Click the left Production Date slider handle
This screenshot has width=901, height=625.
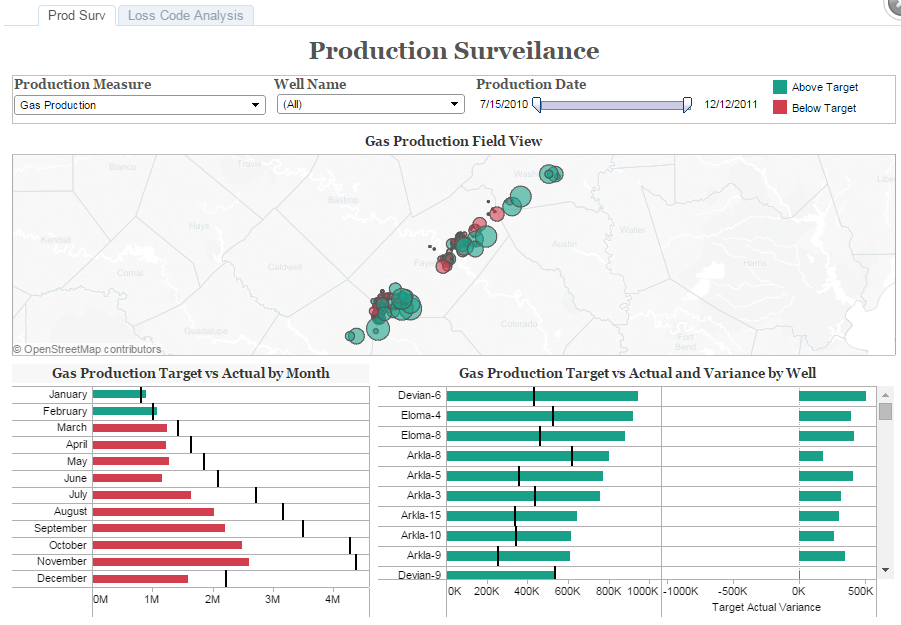(x=536, y=104)
